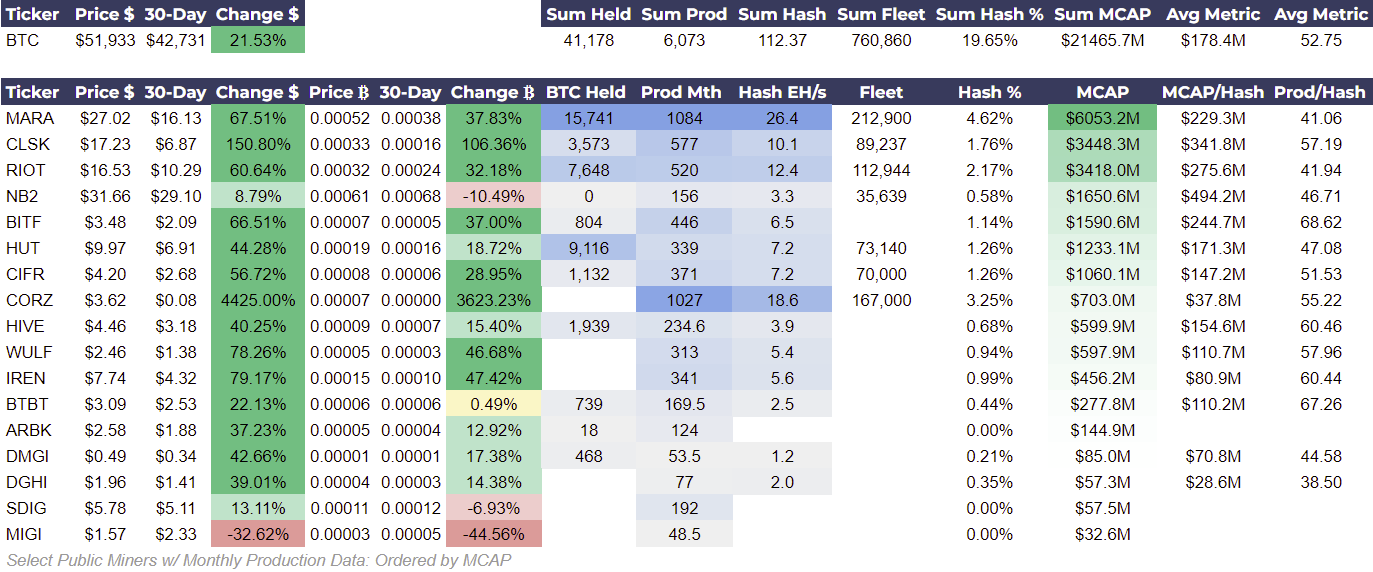Click the Sum MCAP header

(x=1103, y=14)
